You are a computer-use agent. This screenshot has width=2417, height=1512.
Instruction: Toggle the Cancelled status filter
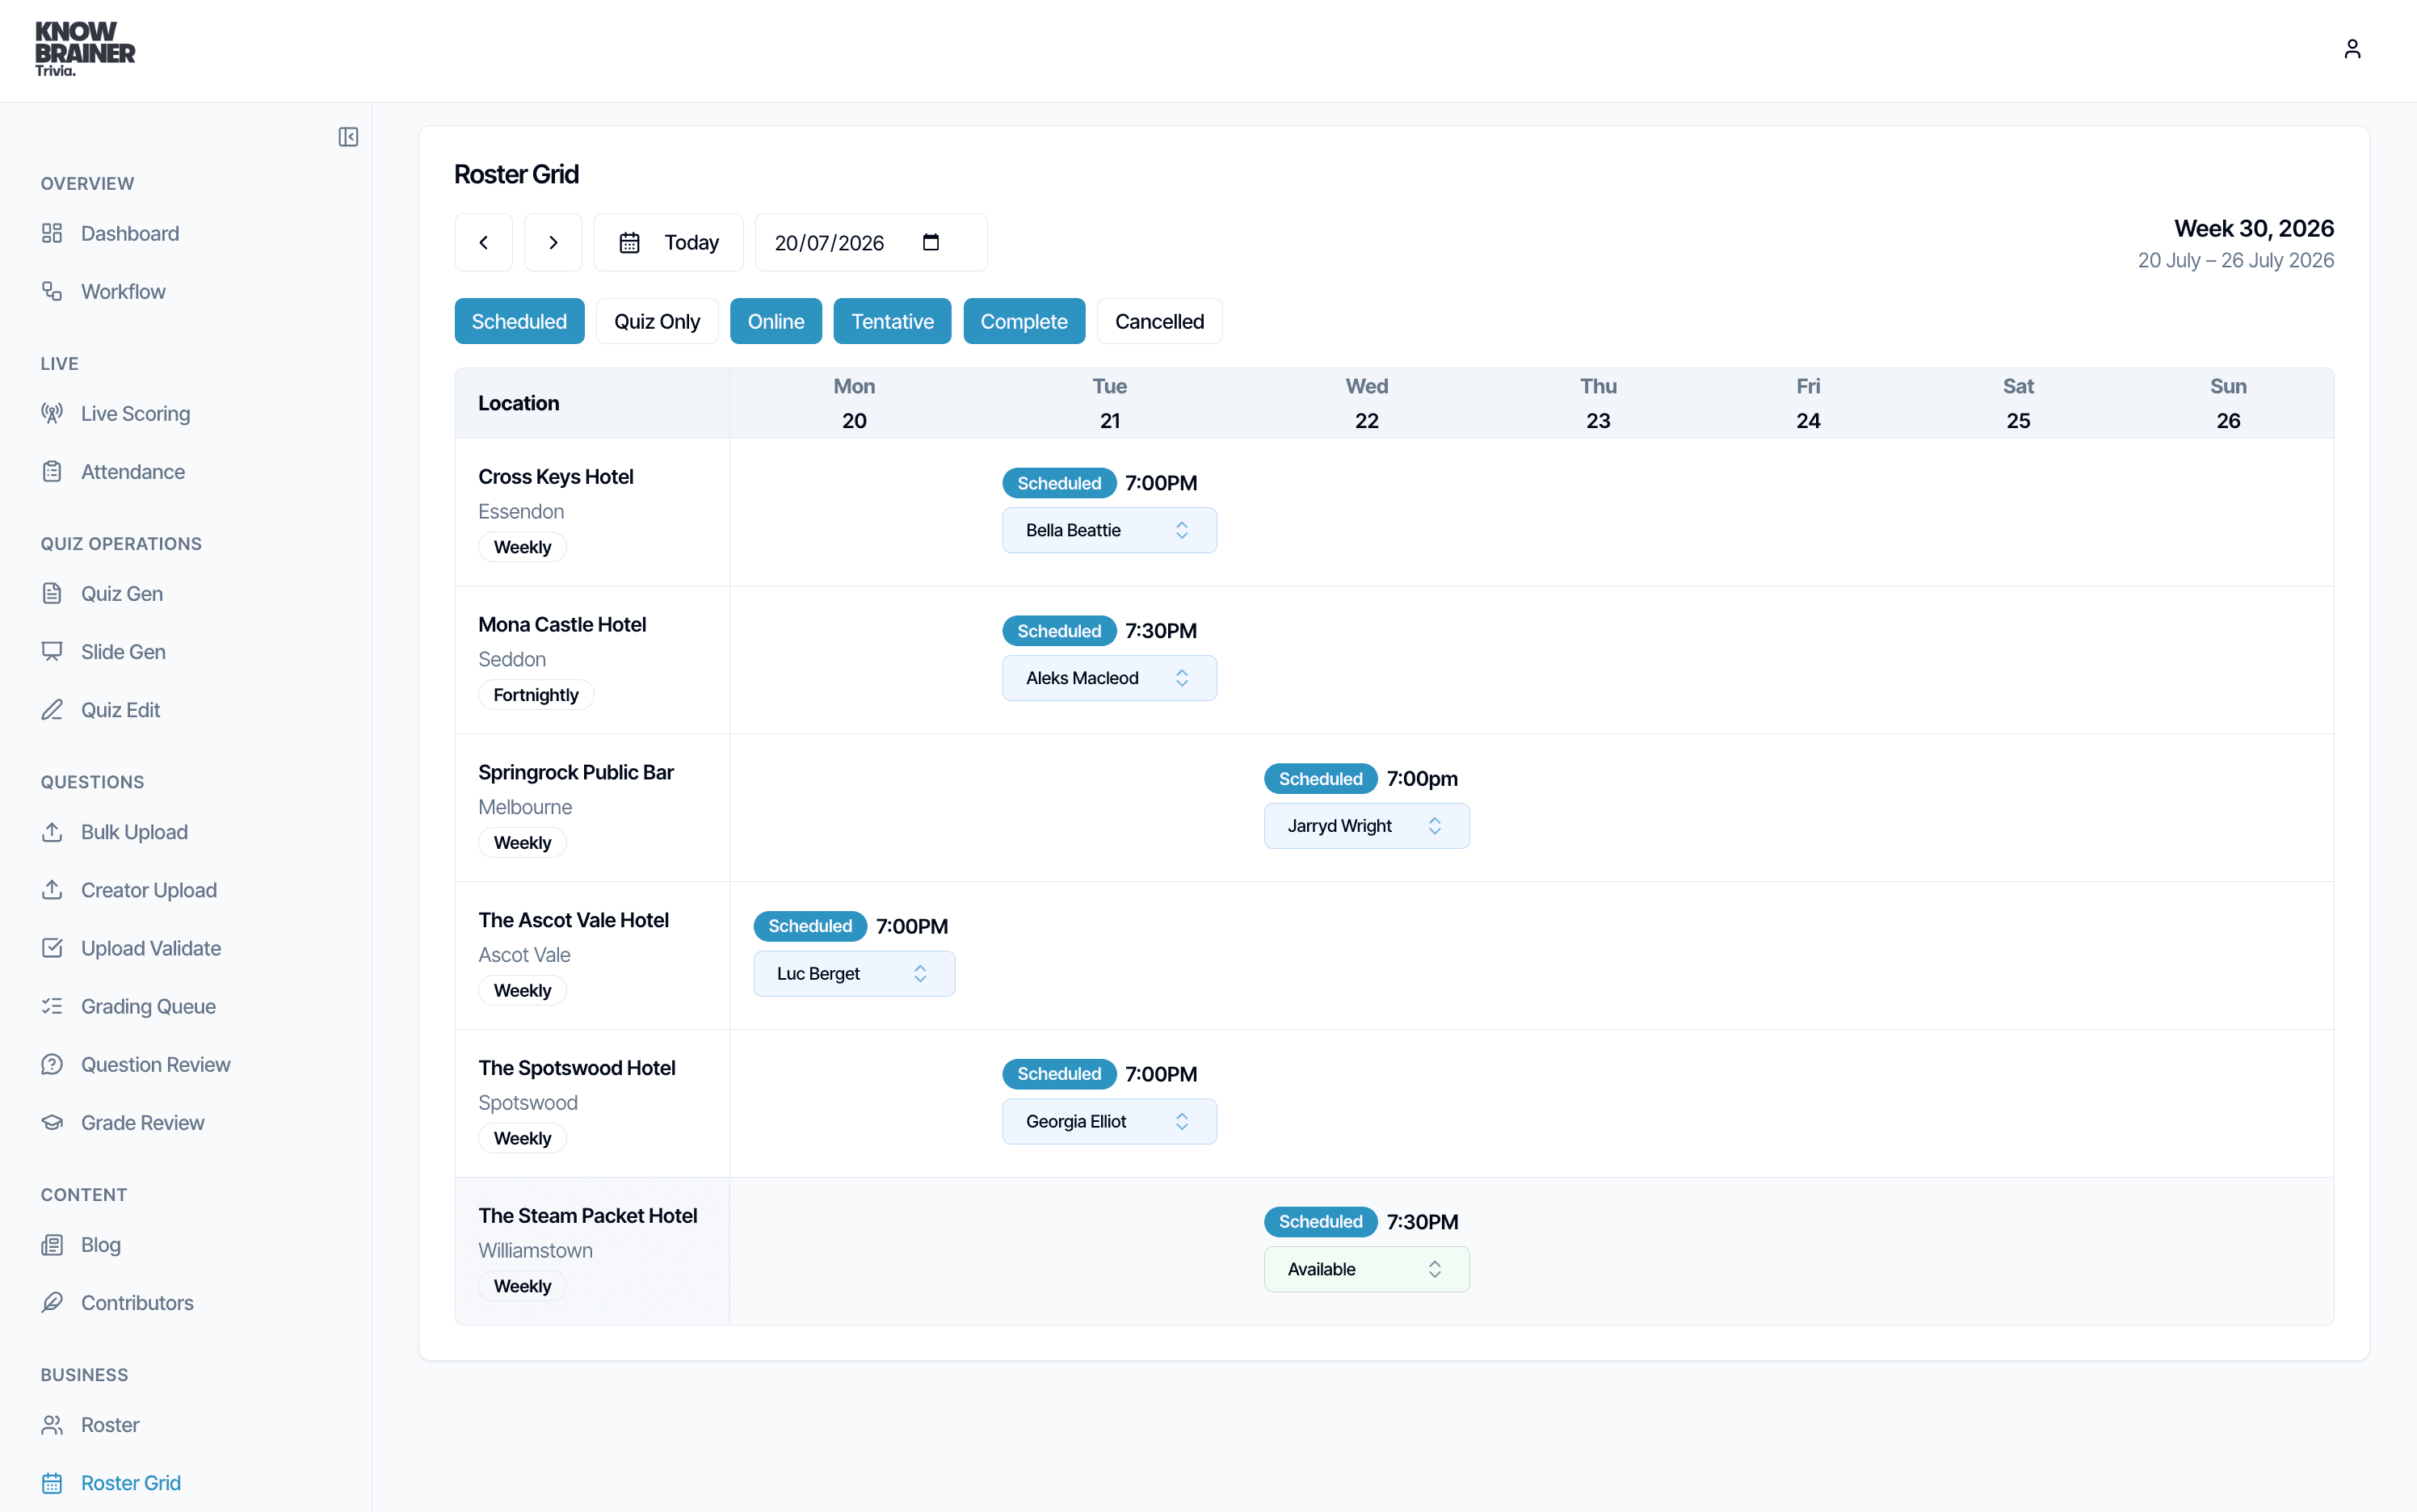[1160, 321]
